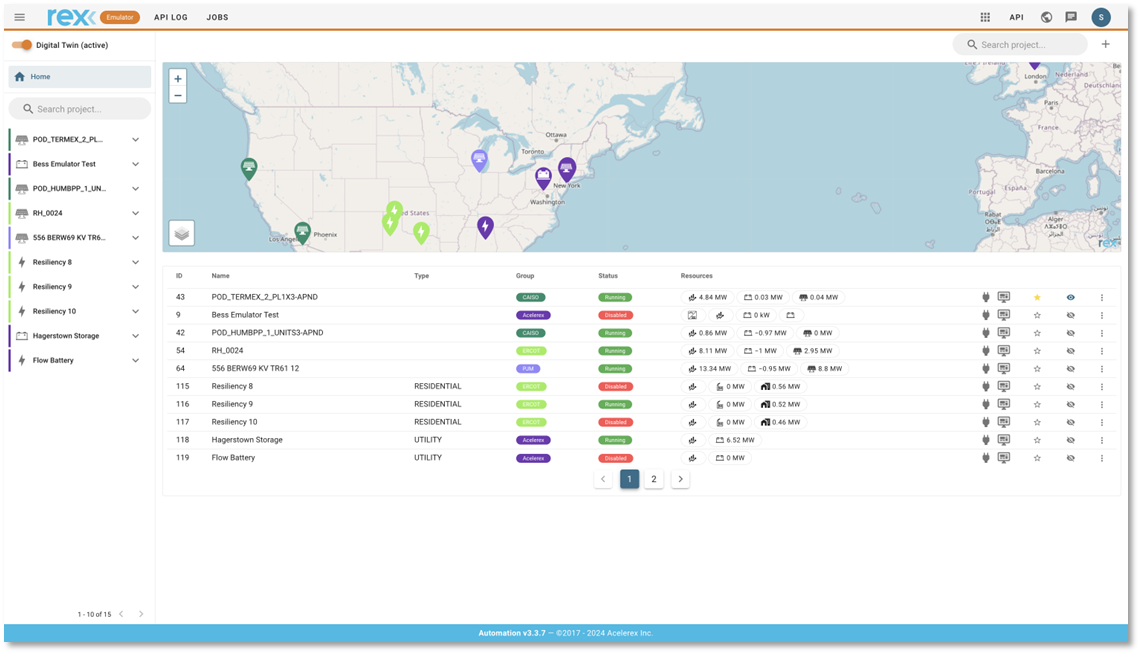The width and height of the screenshot is (1141, 655).
Task: Unfavorite the starred POD_TERMEX_2_PL1X3-APND project
Action: [x=1037, y=297]
